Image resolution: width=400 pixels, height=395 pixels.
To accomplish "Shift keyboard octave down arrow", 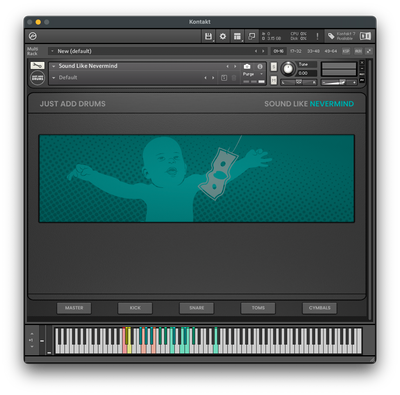I will [32, 347].
